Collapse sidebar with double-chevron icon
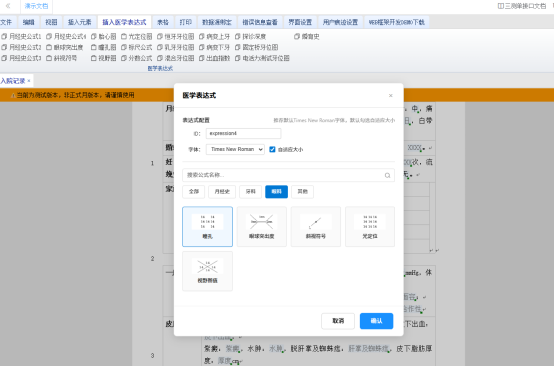Viewport: 554px width, 366px height. point(8,6)
